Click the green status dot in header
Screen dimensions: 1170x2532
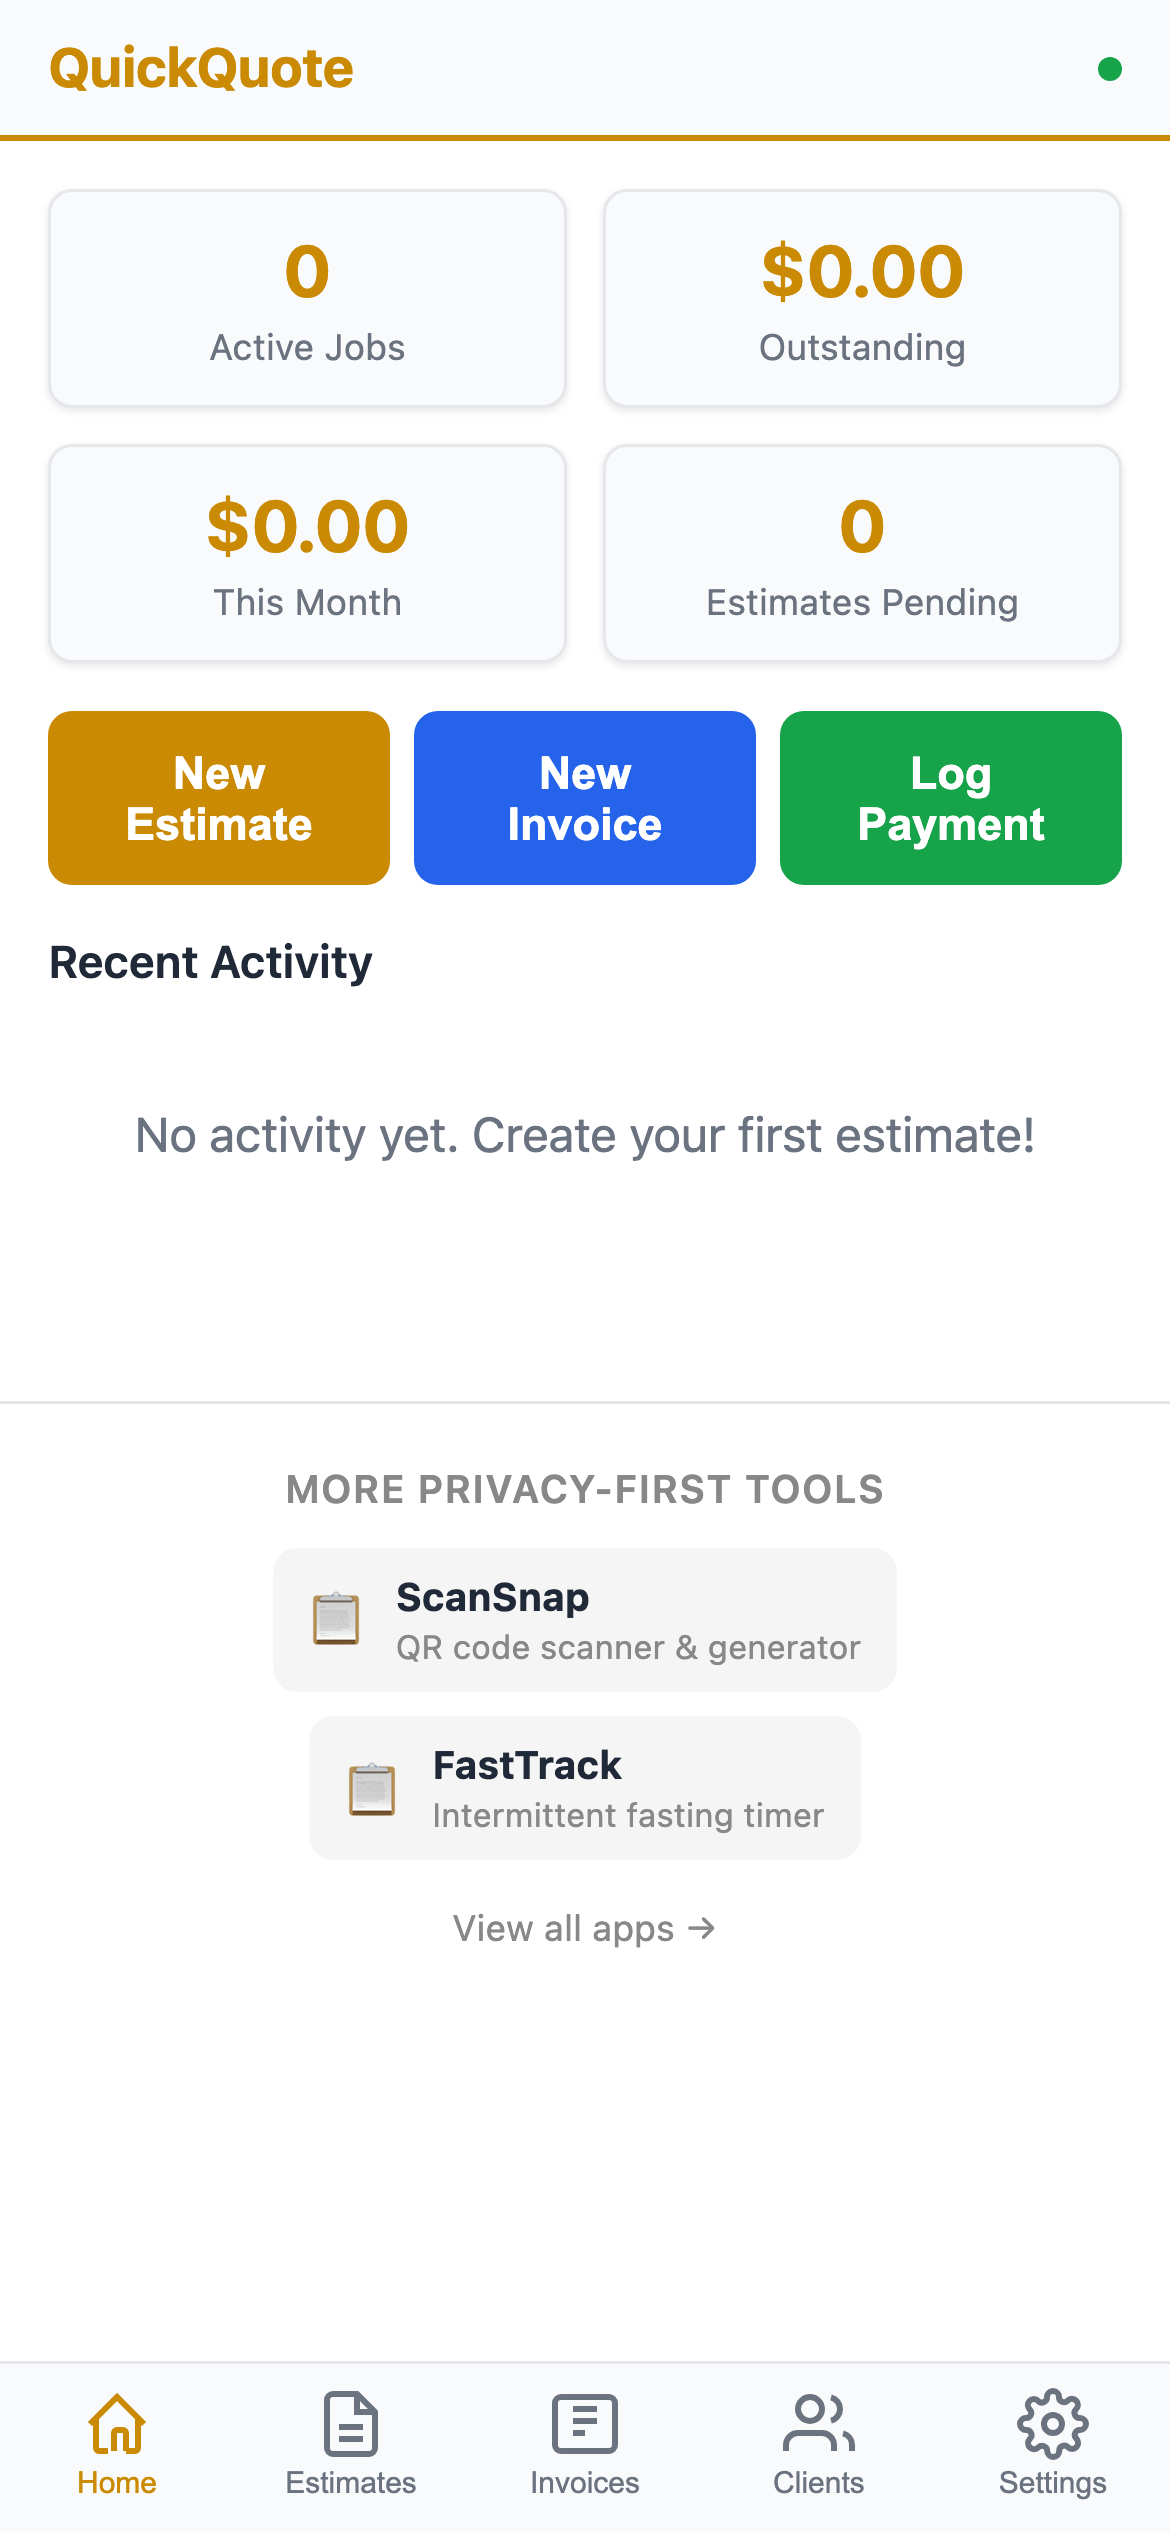pyautogui.click(x=1110, y=69)
